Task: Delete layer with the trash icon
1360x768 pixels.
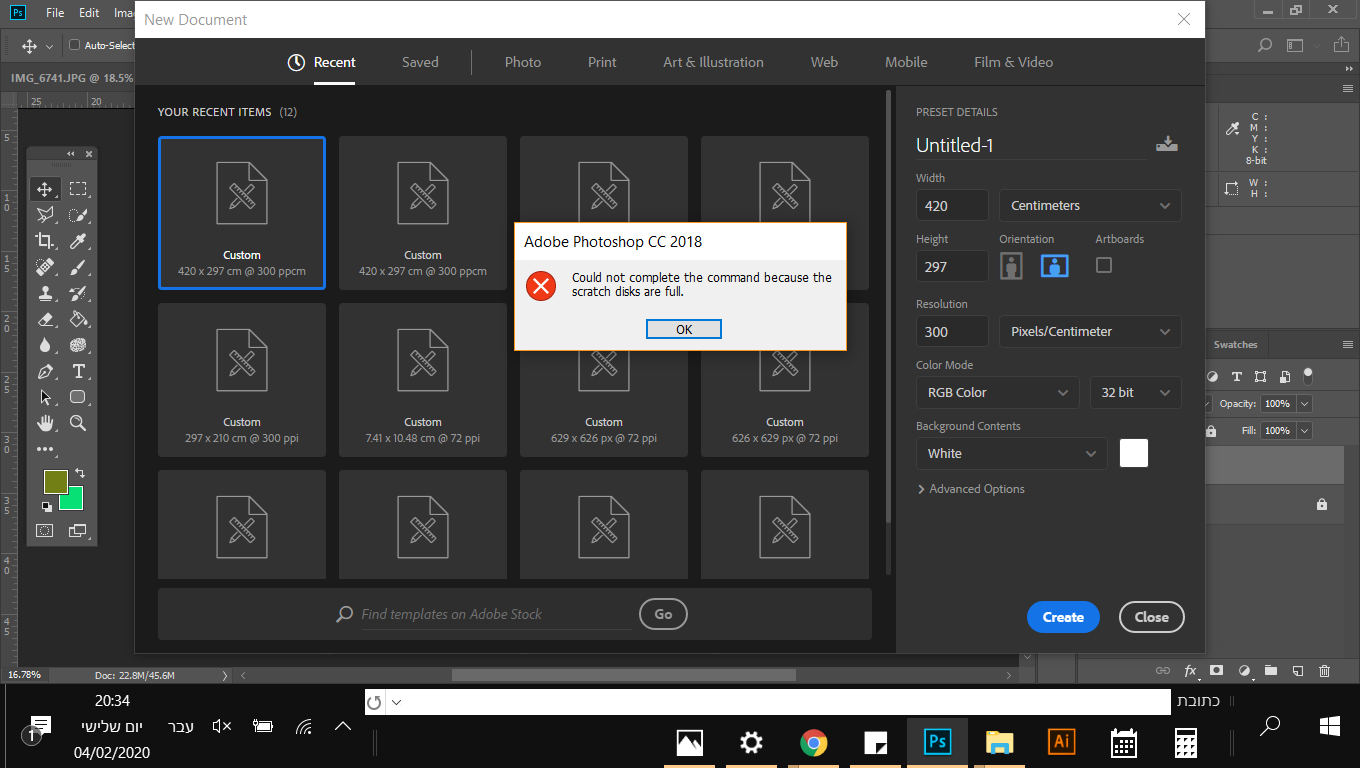Action: (1324, 671)
